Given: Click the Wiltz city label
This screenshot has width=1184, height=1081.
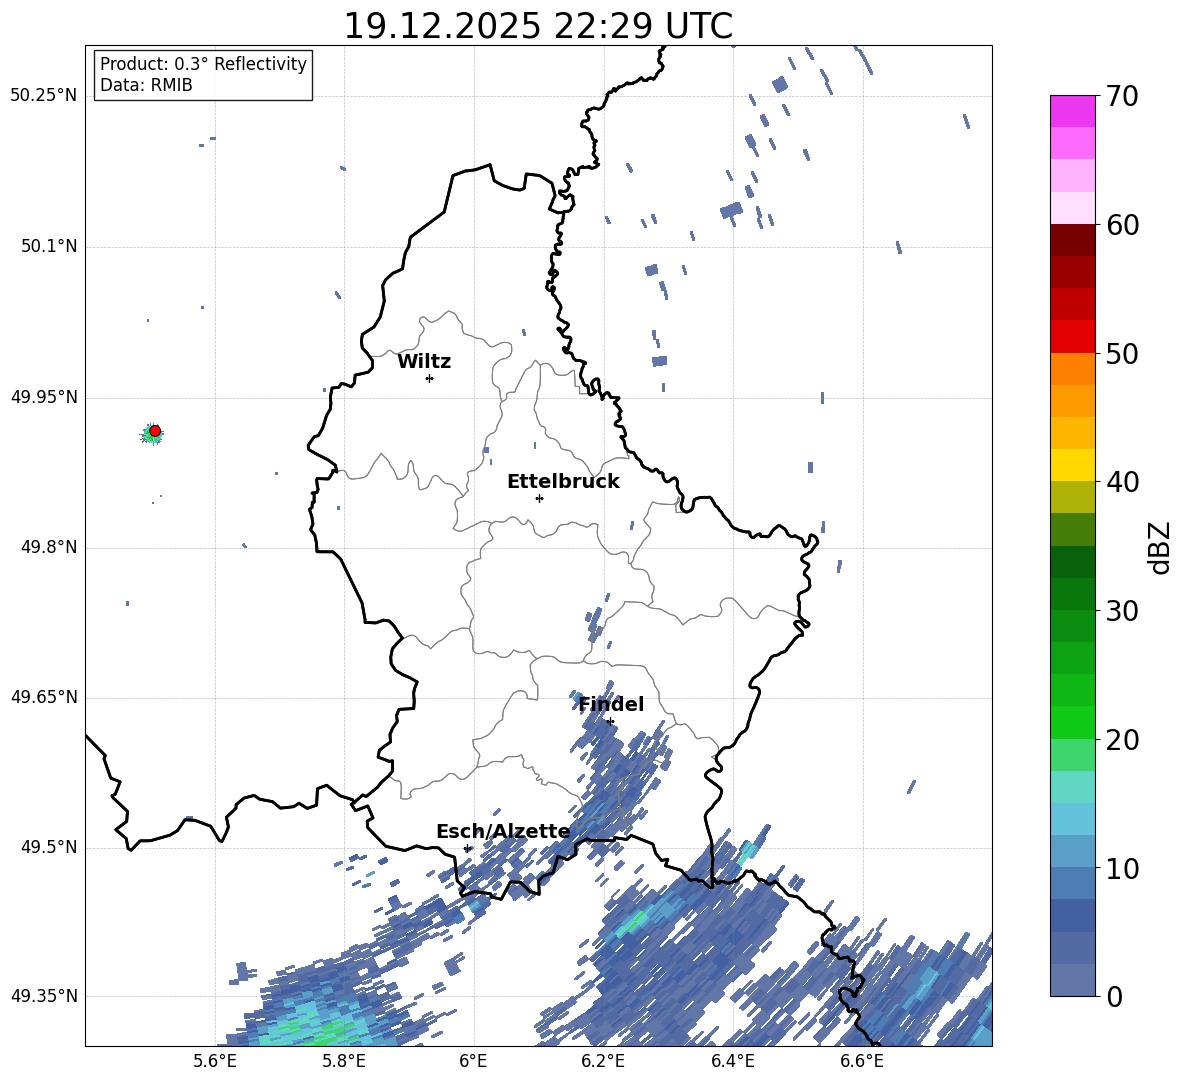Looking at the screenshot, I should pyautogui.click(x=424, y=362).
